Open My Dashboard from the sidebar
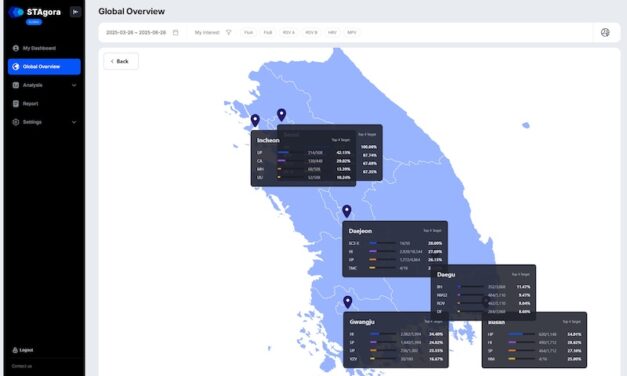This screenshot has height=376, width=627. (x=44, y=48)
